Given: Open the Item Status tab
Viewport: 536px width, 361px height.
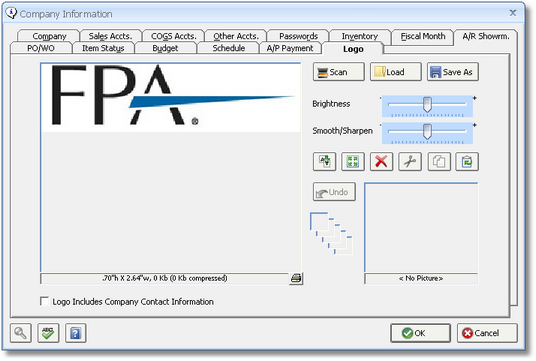Looking at the screenshot, I should point(103,48).
